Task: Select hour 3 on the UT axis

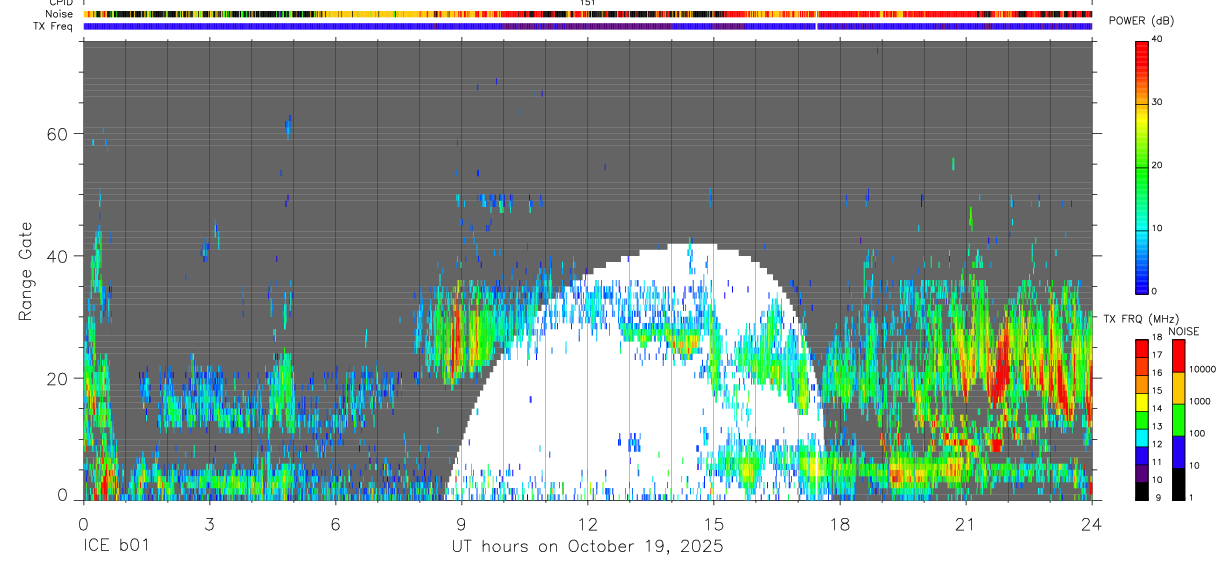Action: 209,523
